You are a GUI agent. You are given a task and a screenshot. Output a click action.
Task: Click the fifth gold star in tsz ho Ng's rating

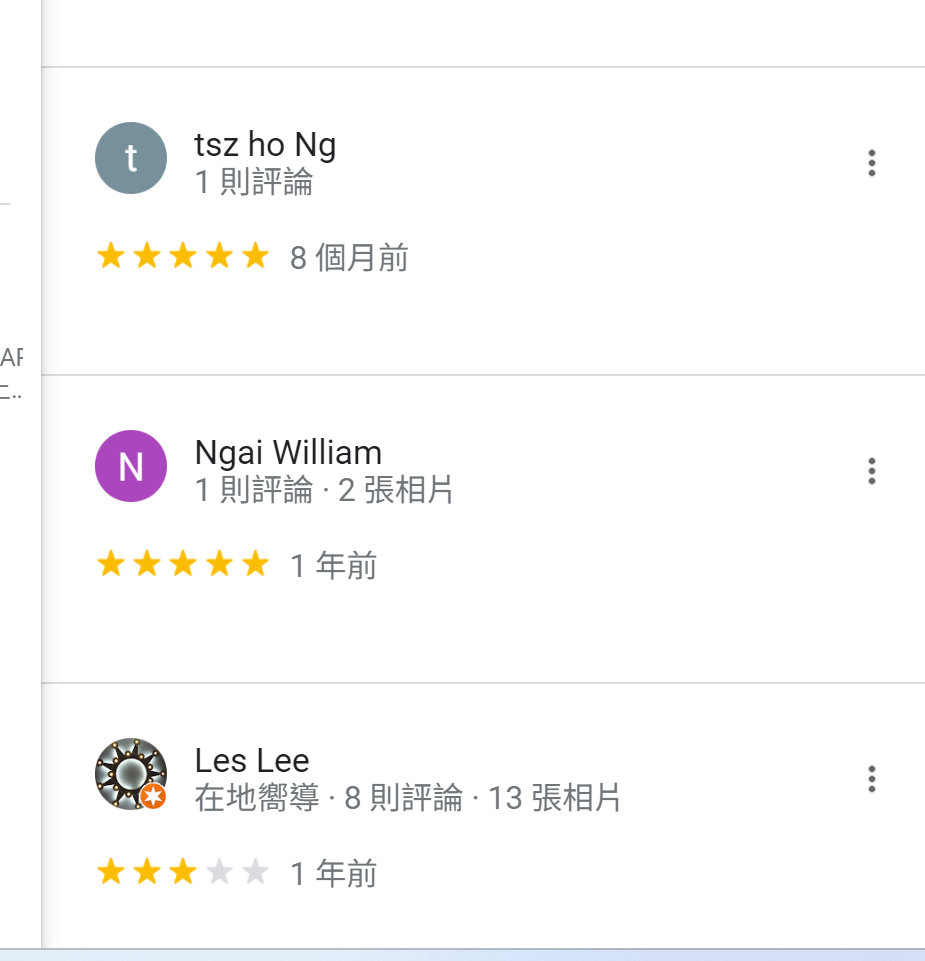pyautogui.click(x=256, y=257)
